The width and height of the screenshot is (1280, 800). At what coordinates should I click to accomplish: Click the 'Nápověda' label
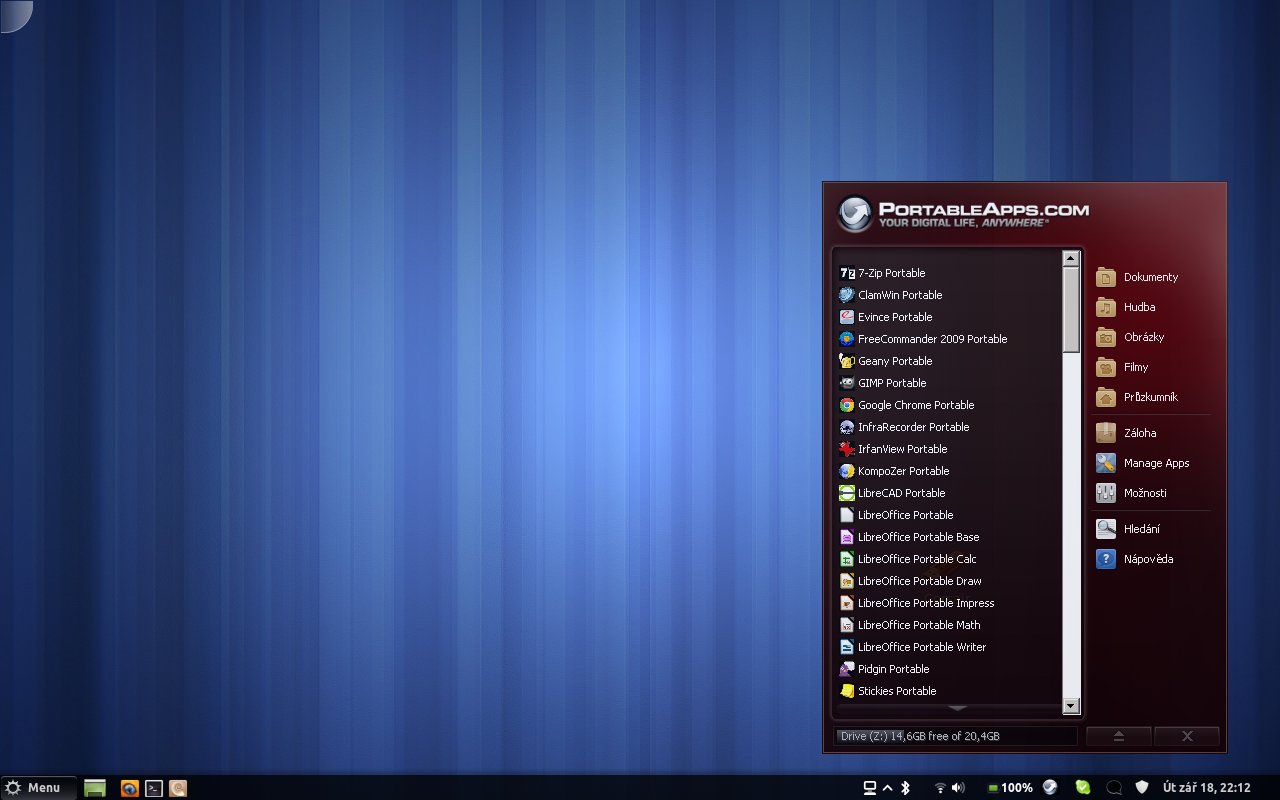pos(1149,559)
